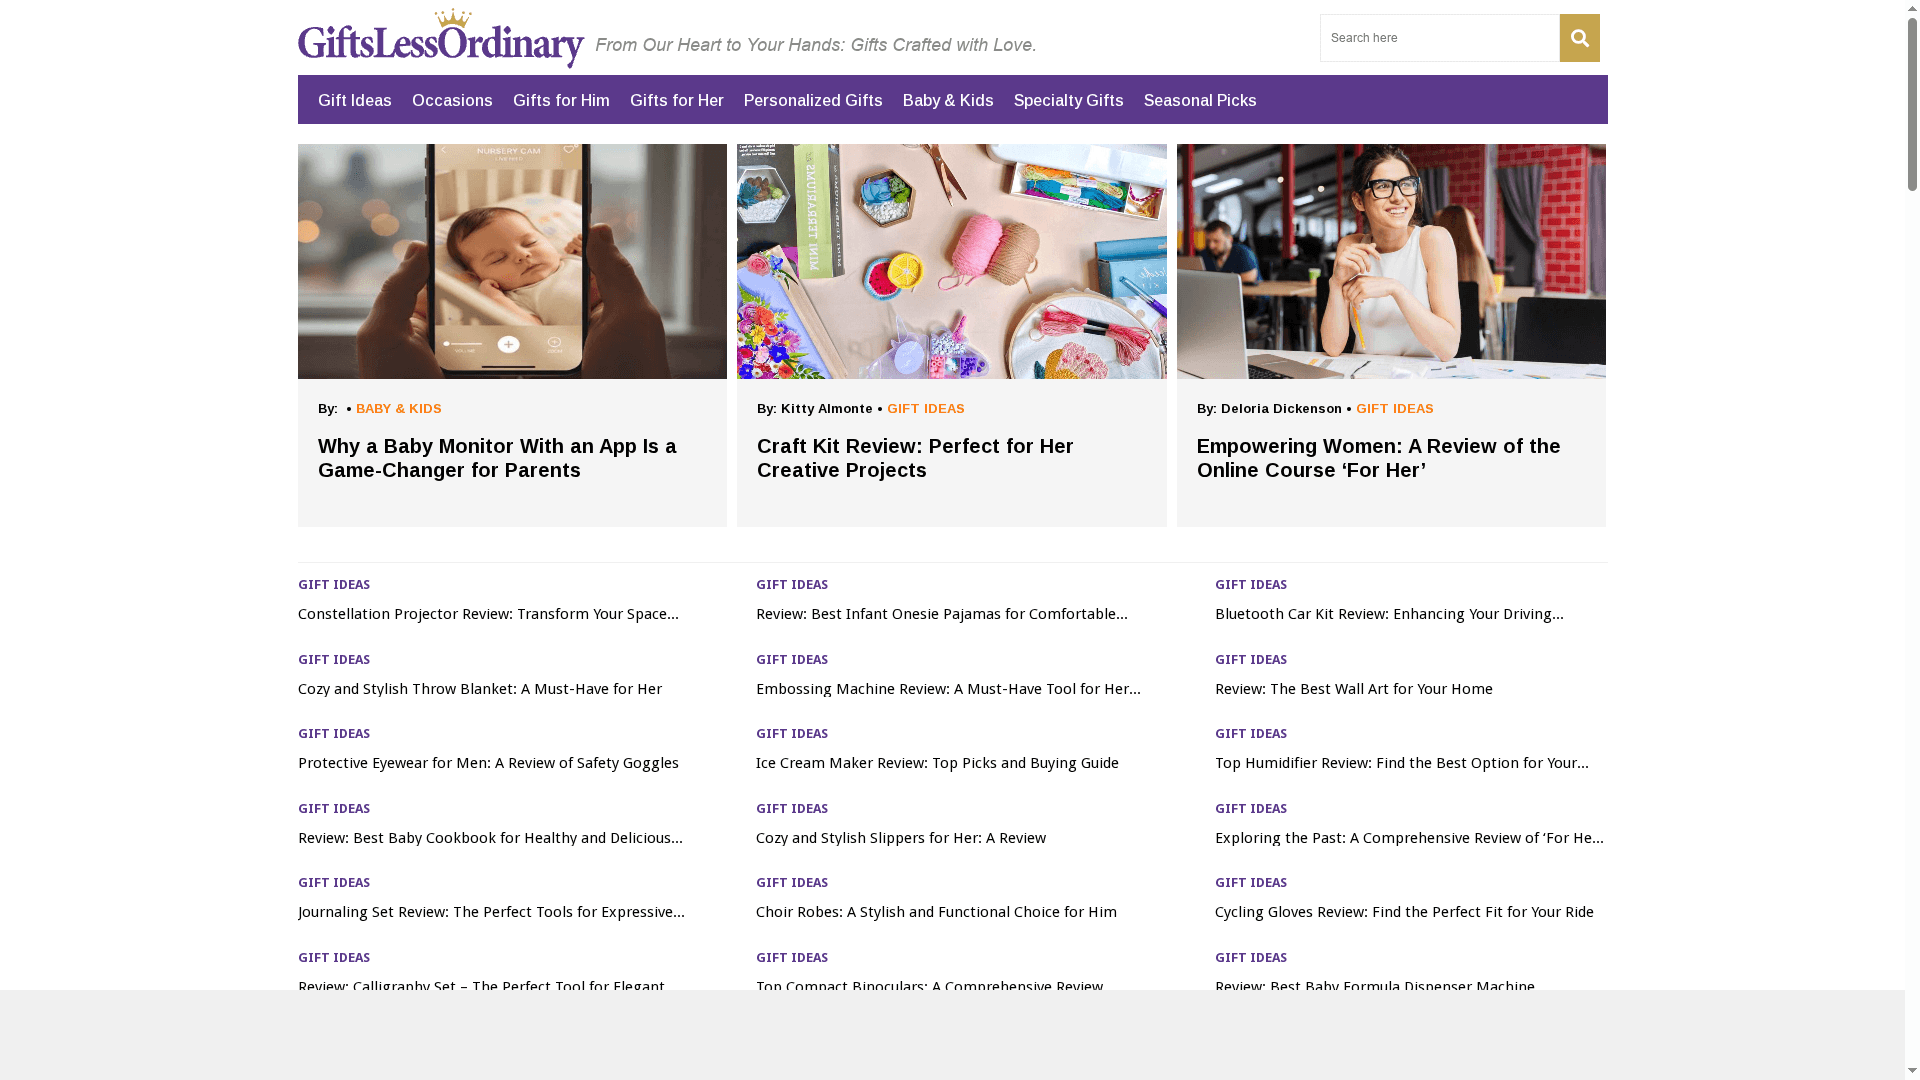This screenshot has width=1920, height=1080.
Task: Open the Gift Ideas menu
Action: click(354, 100)
